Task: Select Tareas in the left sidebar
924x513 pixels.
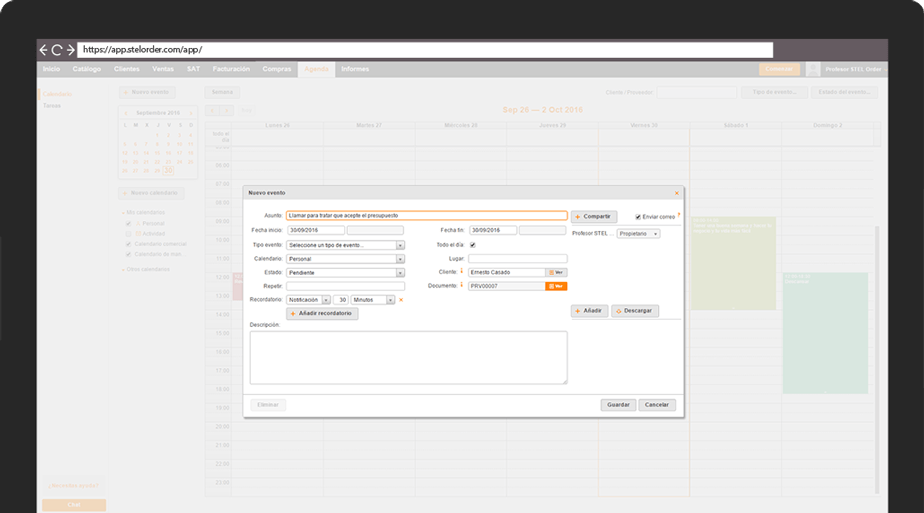Action: coord(52,106)
